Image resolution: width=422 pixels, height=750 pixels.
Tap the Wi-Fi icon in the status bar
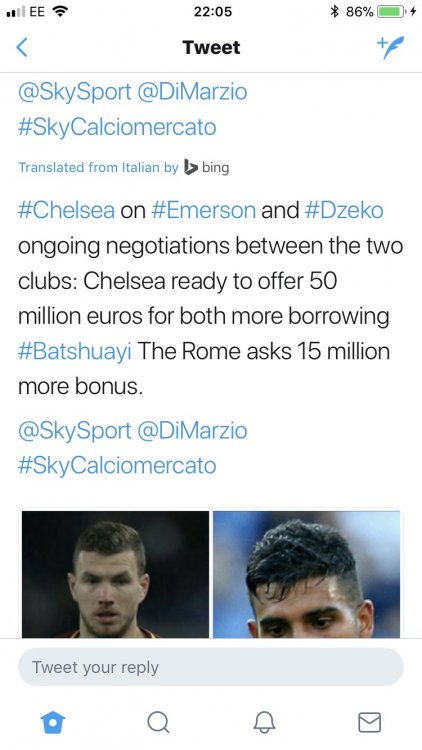click(60, 11)
